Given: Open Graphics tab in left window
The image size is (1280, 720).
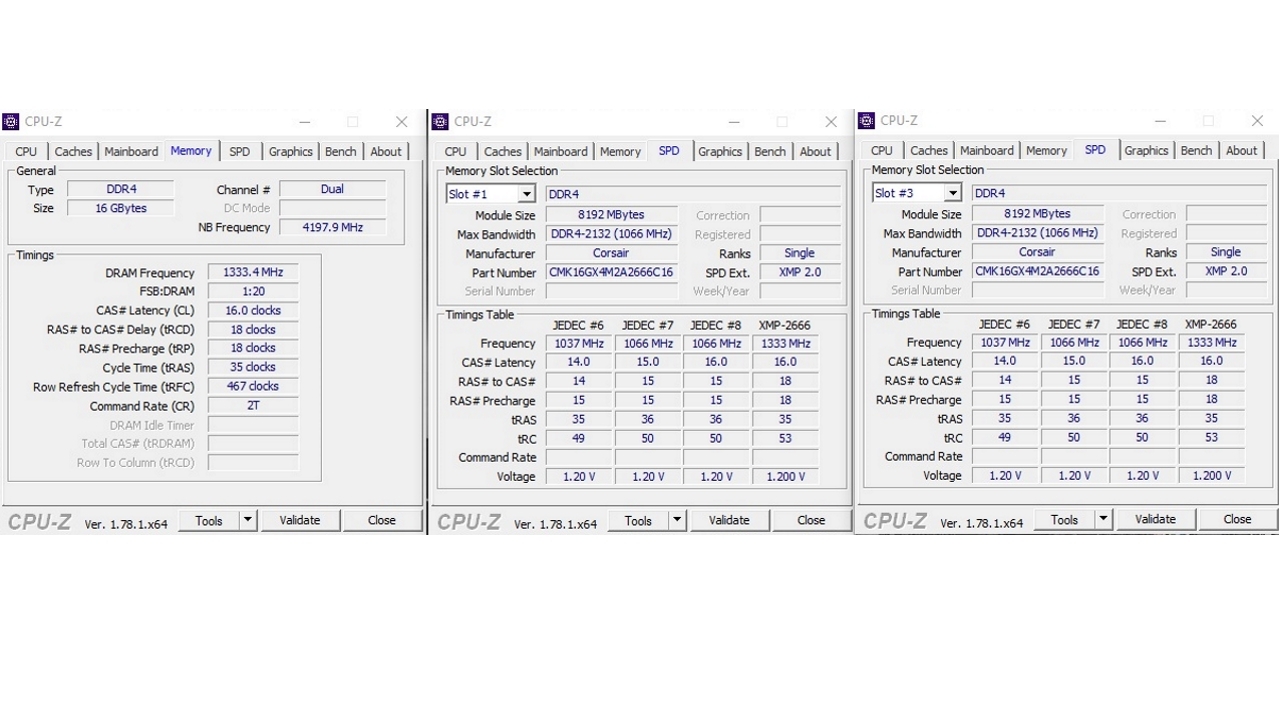Looking at the screenshot, I should coord(291,152).
